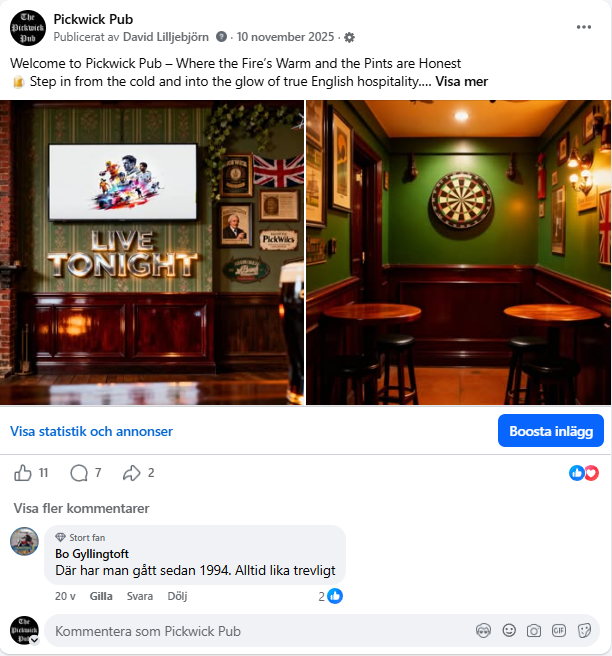The height and width of the screenshot is (656, 612).
Task: Click Svara under Bo Gyllingtoft's comment
Action: pyautogui.click(x=140, y=596)
